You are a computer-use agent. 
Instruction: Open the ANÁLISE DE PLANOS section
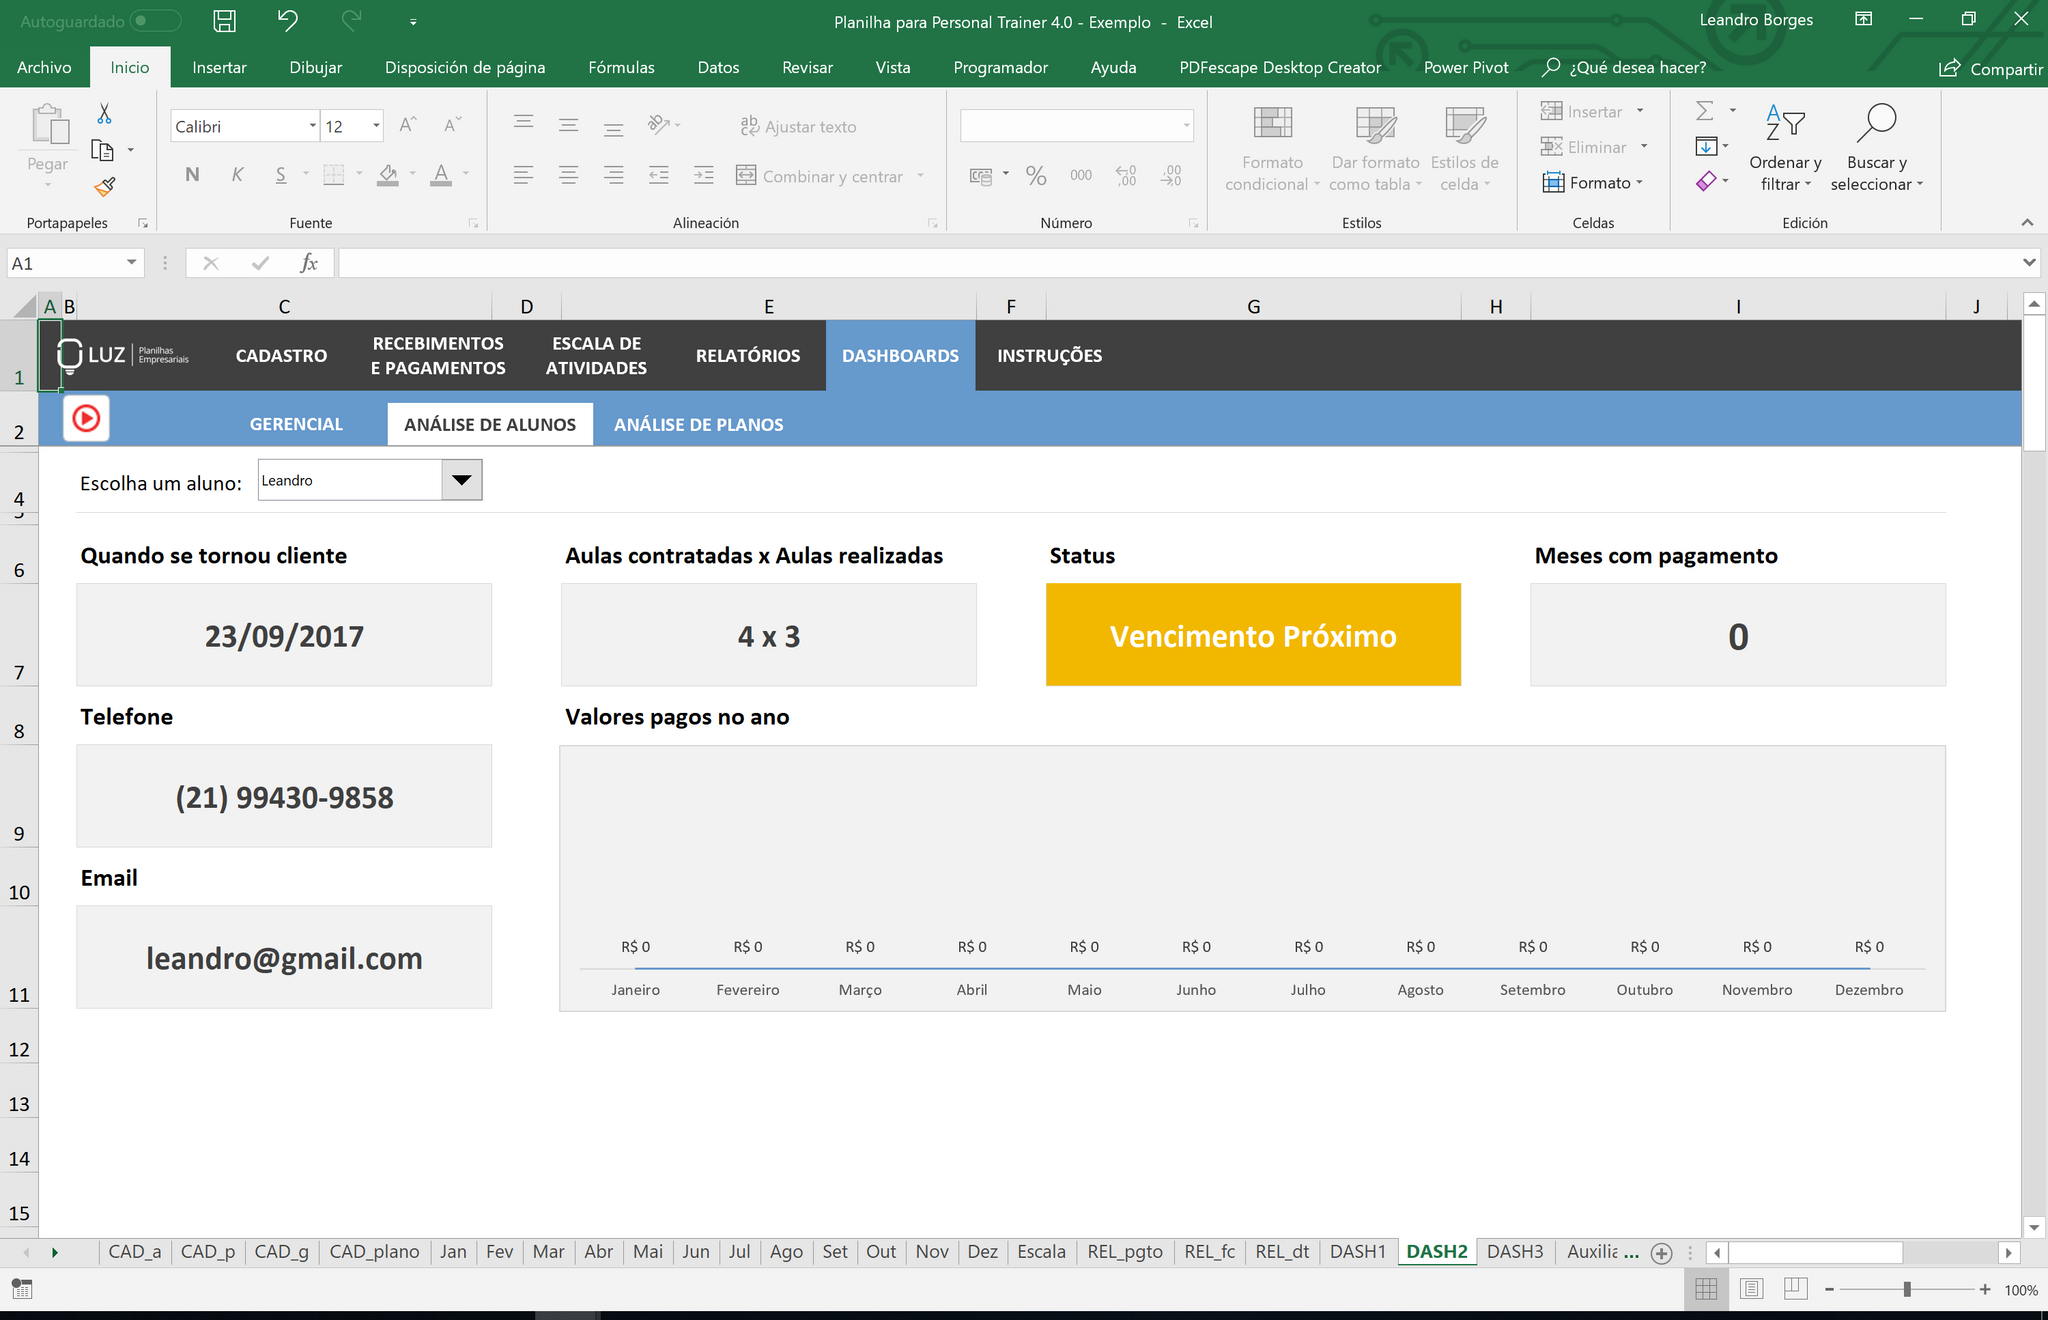coord(699,424)
